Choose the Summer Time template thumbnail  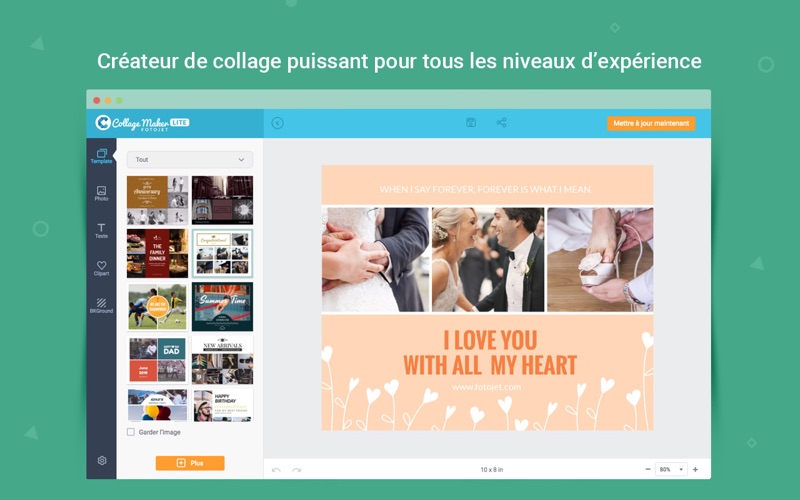point(222,307)
